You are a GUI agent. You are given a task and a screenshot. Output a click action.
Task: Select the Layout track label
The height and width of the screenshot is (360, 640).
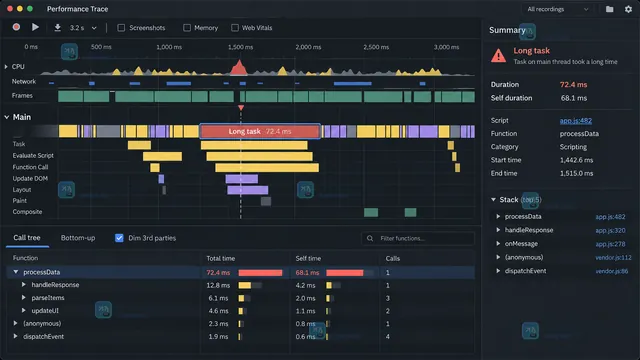coord(22,190)
